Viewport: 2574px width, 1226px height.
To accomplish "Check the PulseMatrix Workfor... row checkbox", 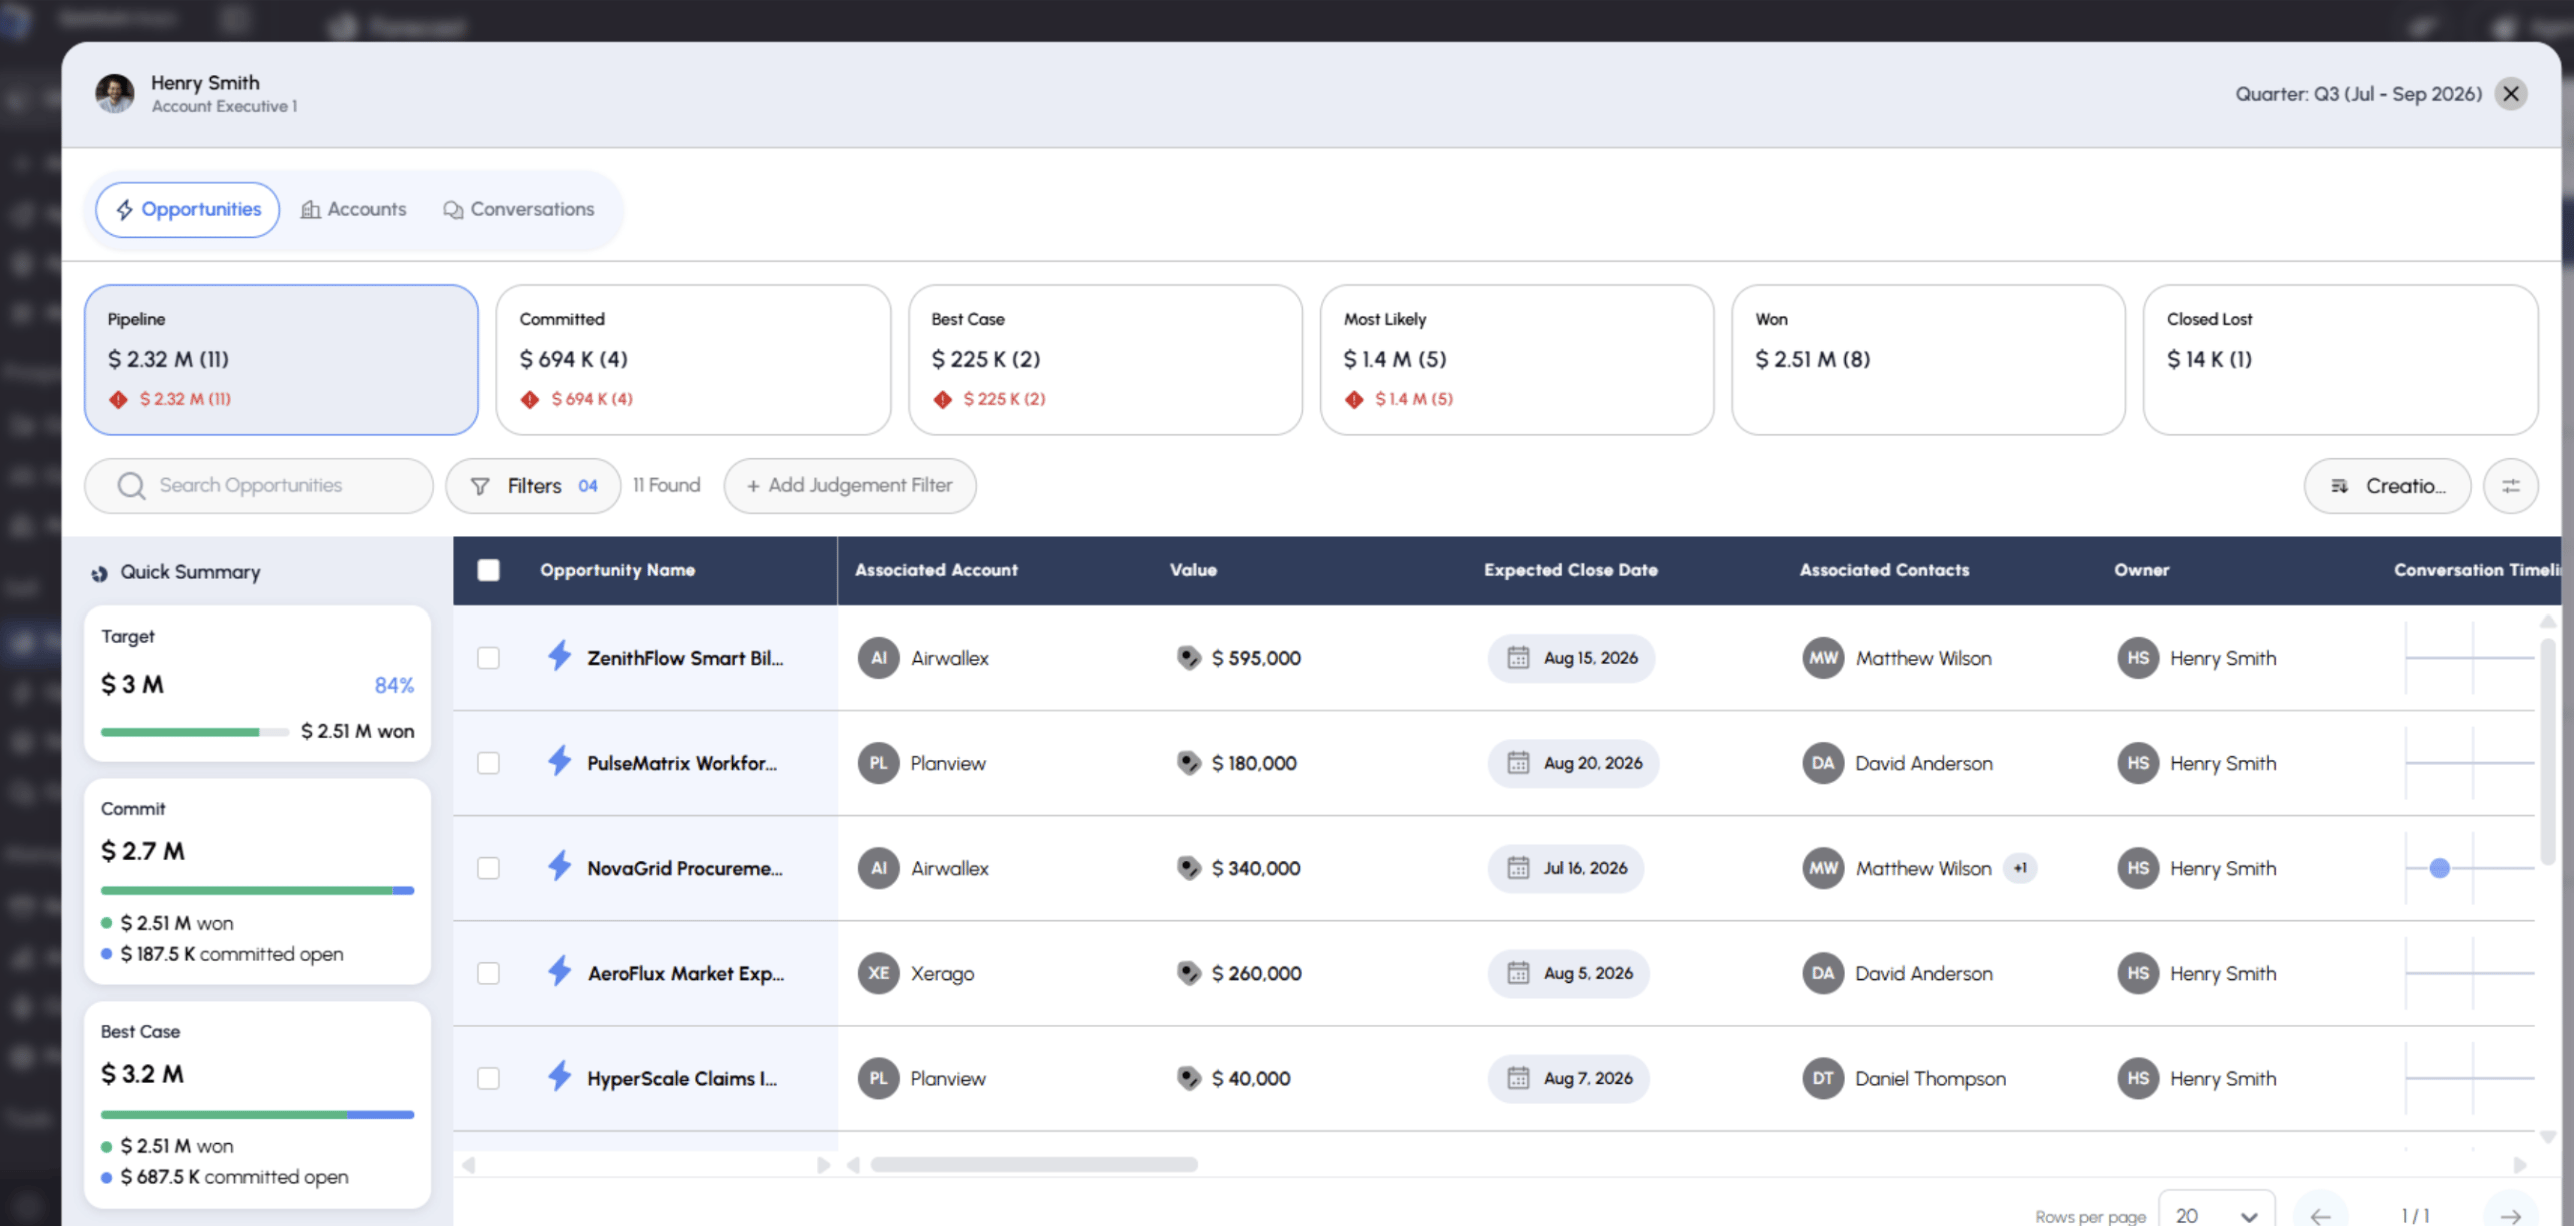I will tap(488, 763).
